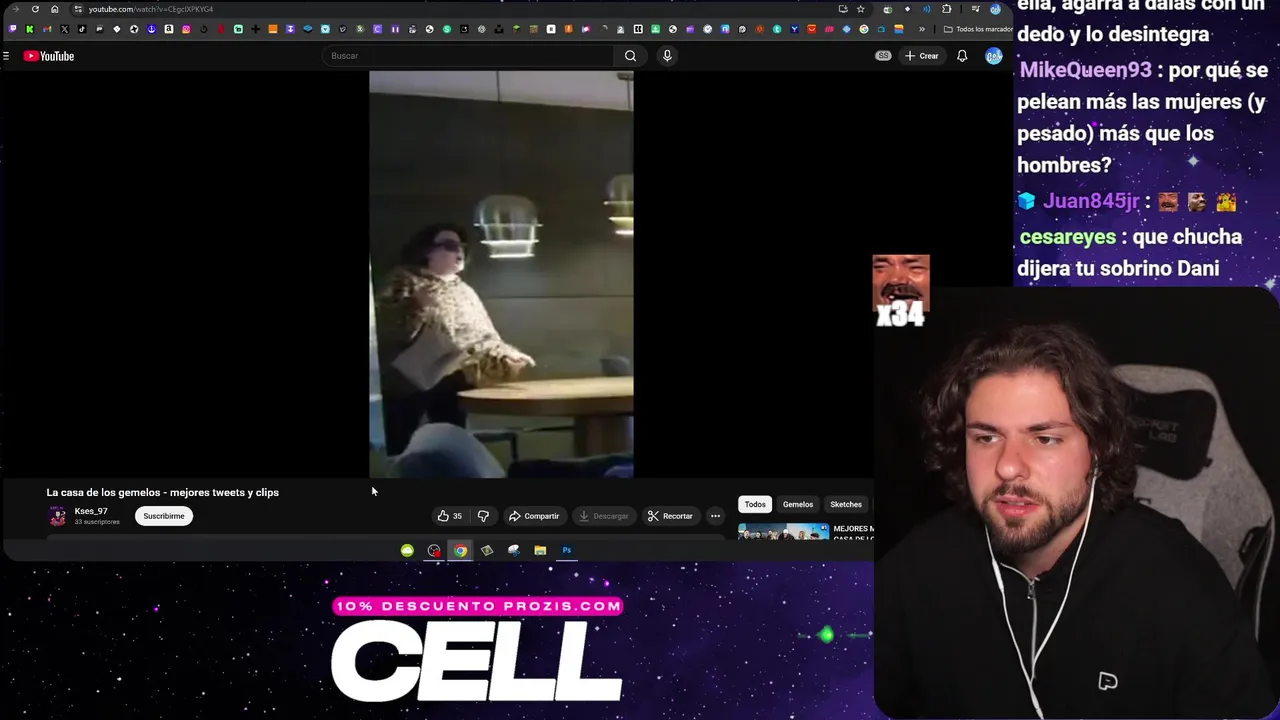This screenshot has height=720, width=1280.
Task: Click the SS badge beside Crear
Action: tap(883, 56)
